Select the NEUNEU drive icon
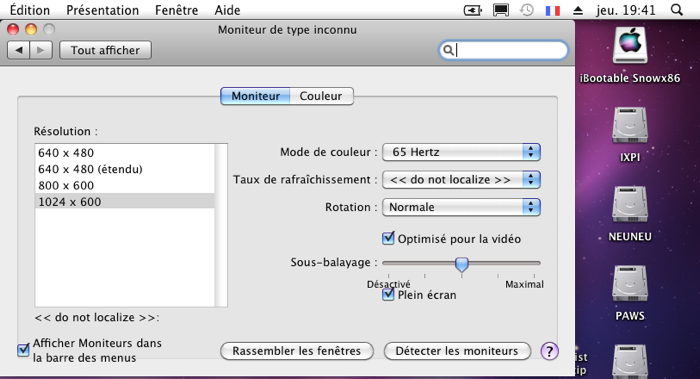The width and height of the screenshot is (700, 379). click(630, 204)
